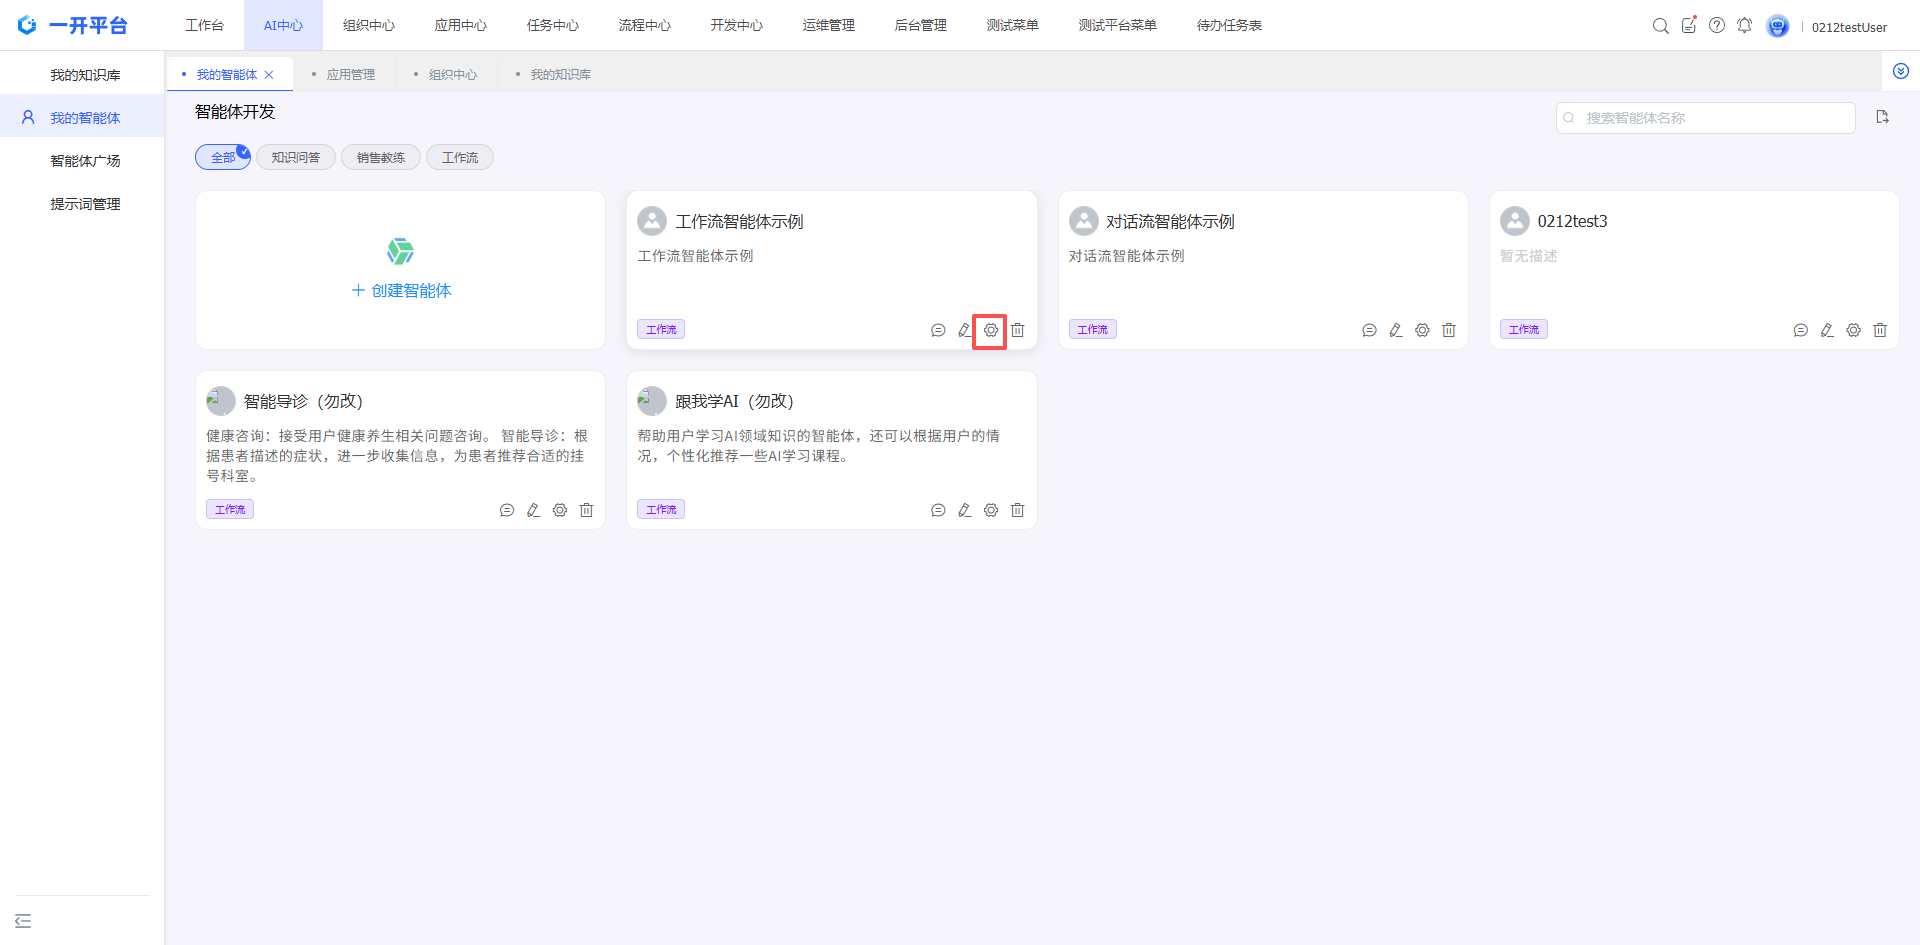Screen dimensions: 1920x945
Task: Go to 智能体广场 in sidebar
Action: click(x=85, y=161)
